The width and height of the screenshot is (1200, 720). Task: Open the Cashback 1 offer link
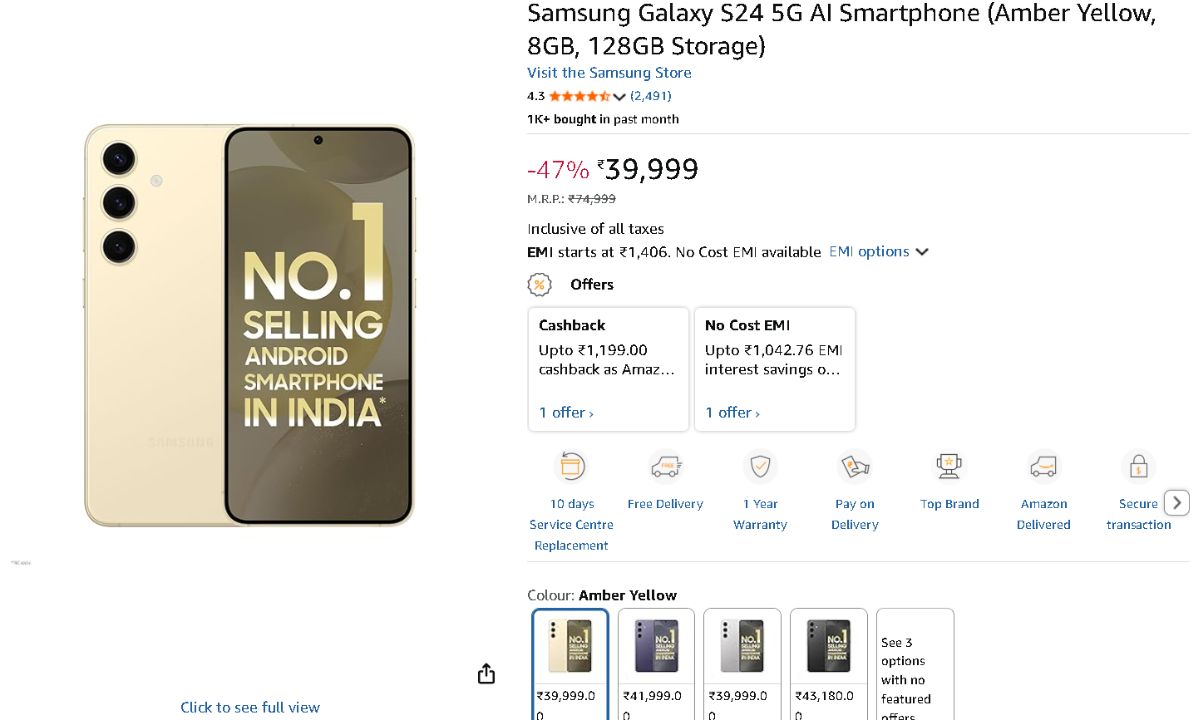566,412
